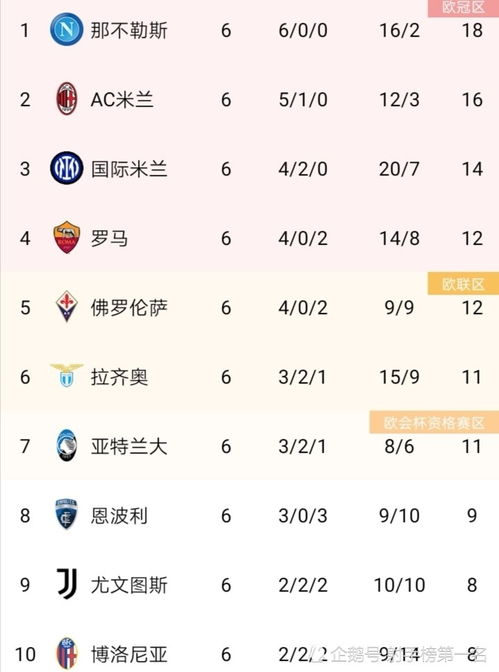
Task: Open the 那不勒斯 team name link
Action: pos(129,30)
